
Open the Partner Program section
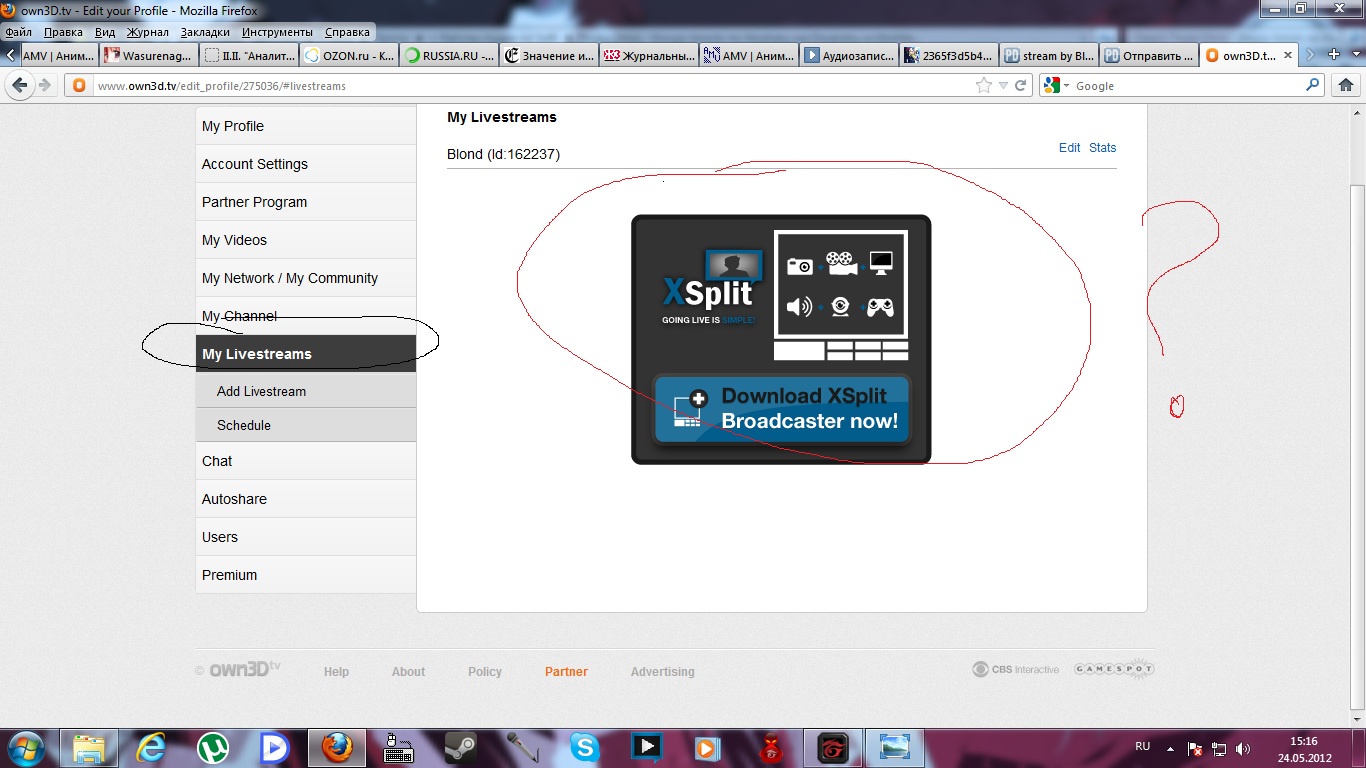click(306, 202)
